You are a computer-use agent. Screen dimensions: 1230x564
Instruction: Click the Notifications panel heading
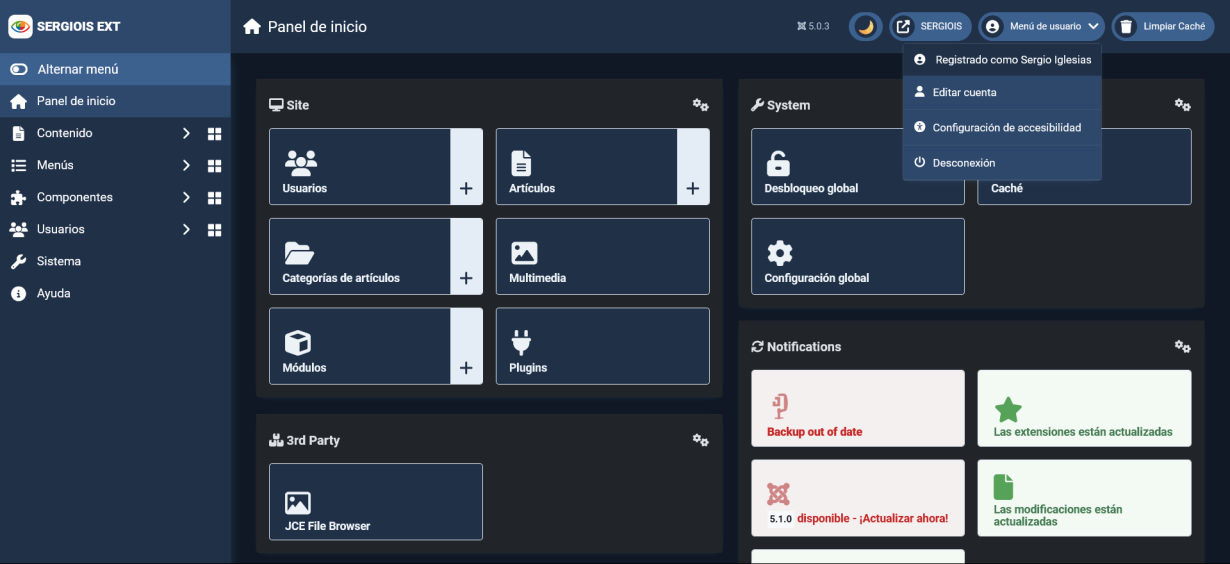[796, 346]
